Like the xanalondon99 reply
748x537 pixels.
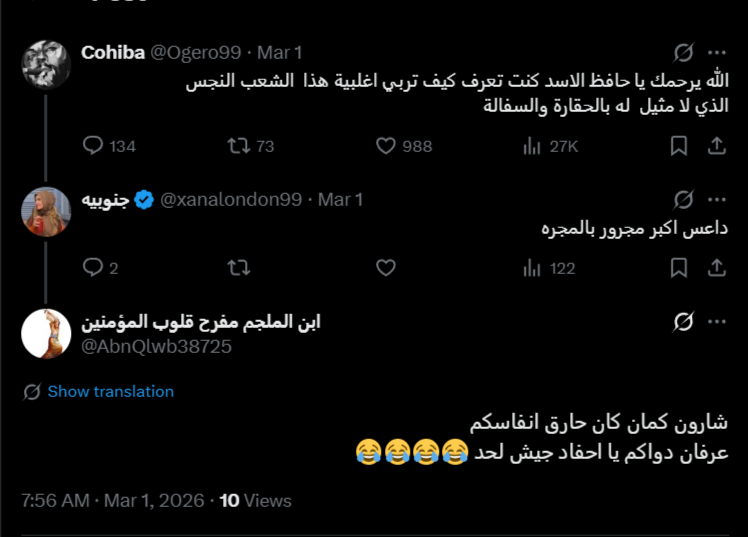coord(386,268)
